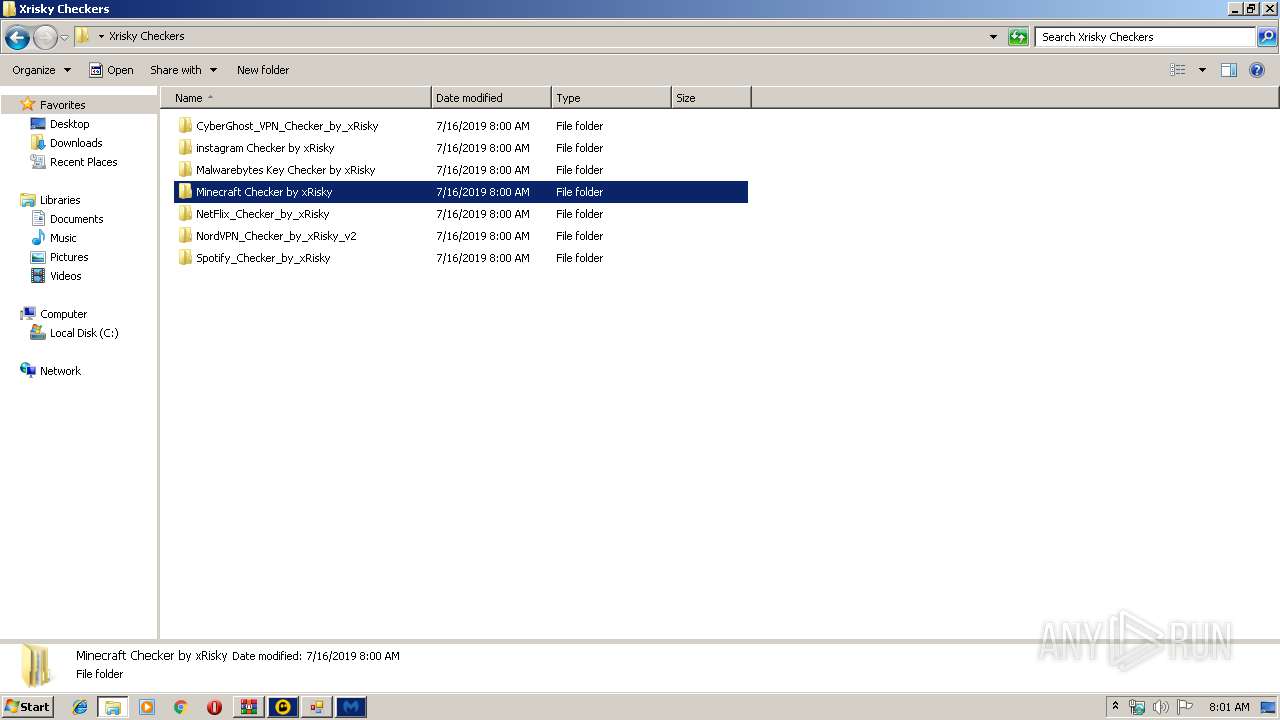
Task: Open Downloads in Favorites
Action: click(x=76, y=143)
